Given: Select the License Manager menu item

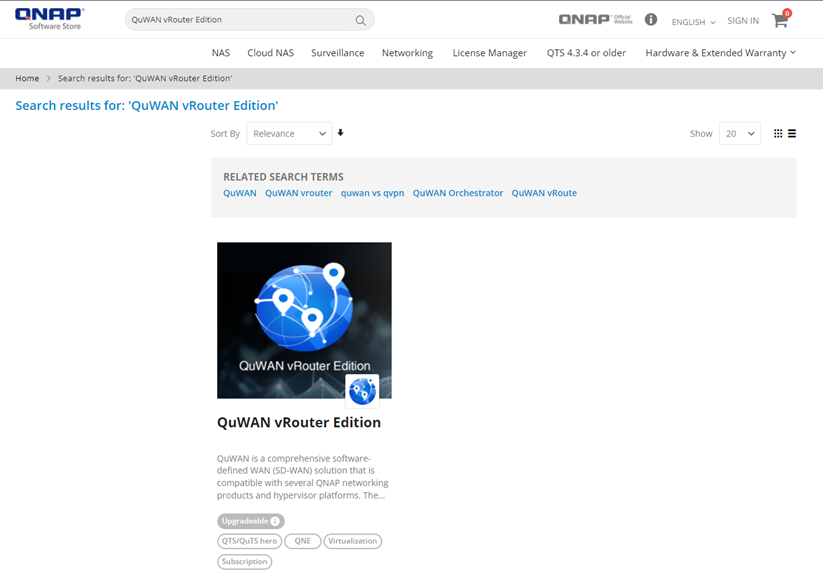Looking at the screenshot, I should tap(489, 53).
